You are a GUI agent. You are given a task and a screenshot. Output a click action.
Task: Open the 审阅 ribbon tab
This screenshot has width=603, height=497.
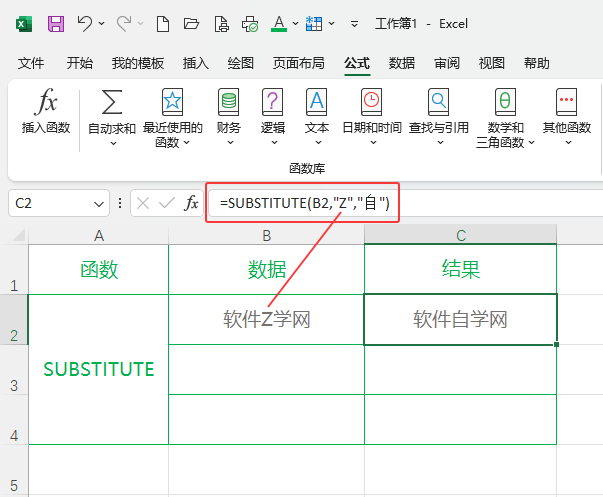(x=447, y=63)
